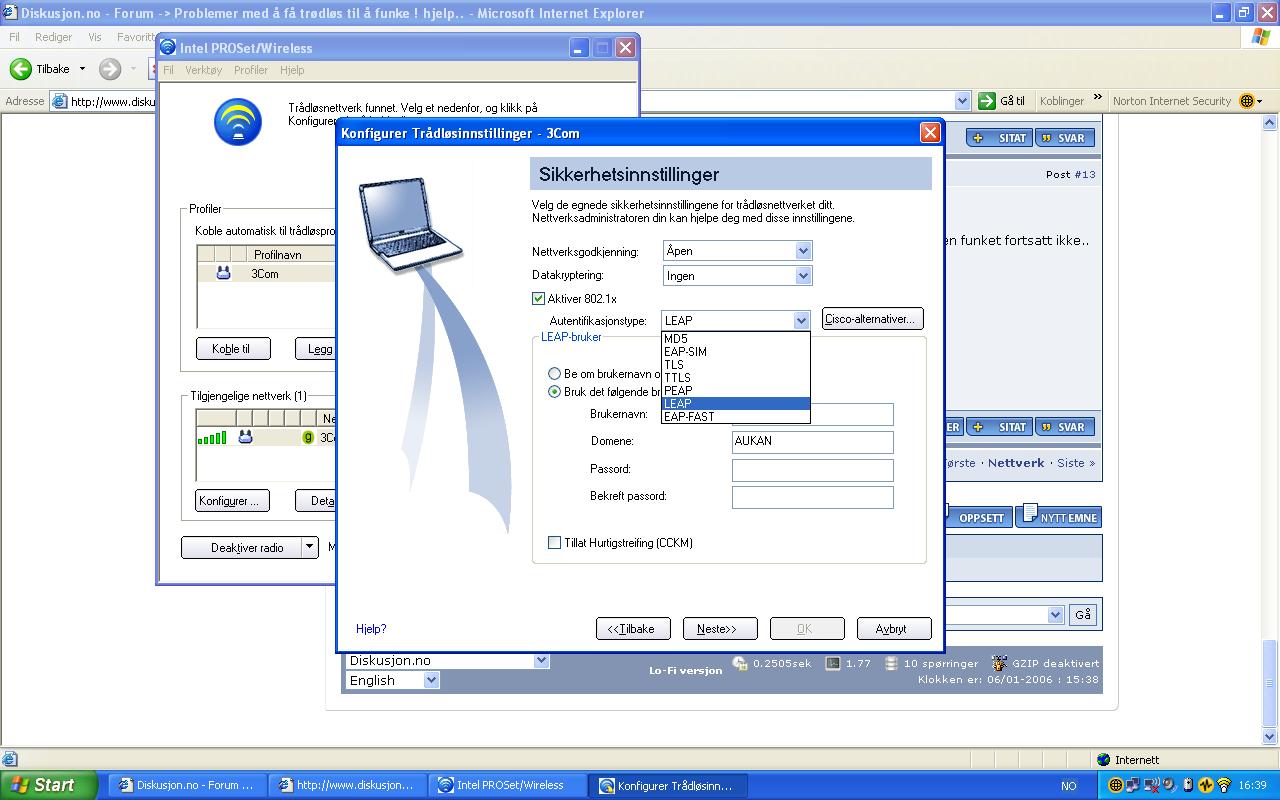This screenshot has width=1280, height=800.
Task: Click the server load monitor icon
Action: pos(832,663)
